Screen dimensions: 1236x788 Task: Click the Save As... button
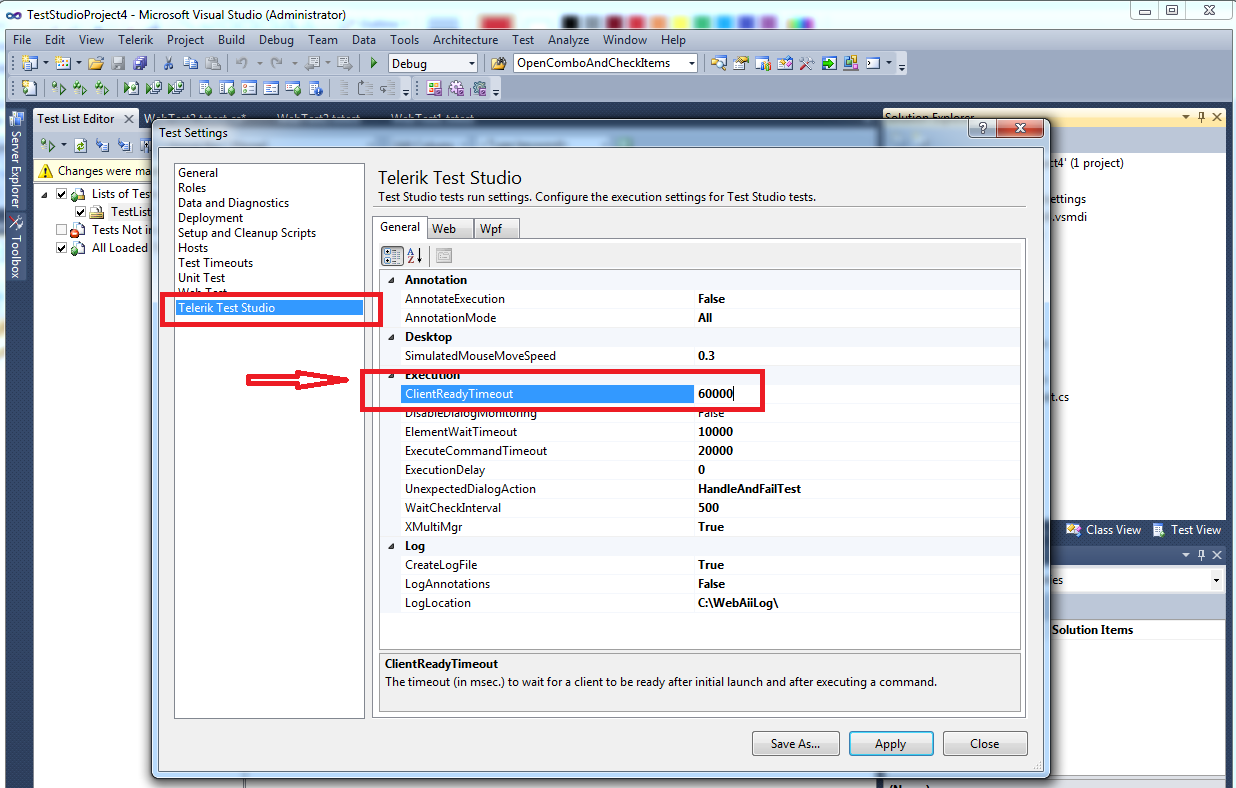[796, 744]
